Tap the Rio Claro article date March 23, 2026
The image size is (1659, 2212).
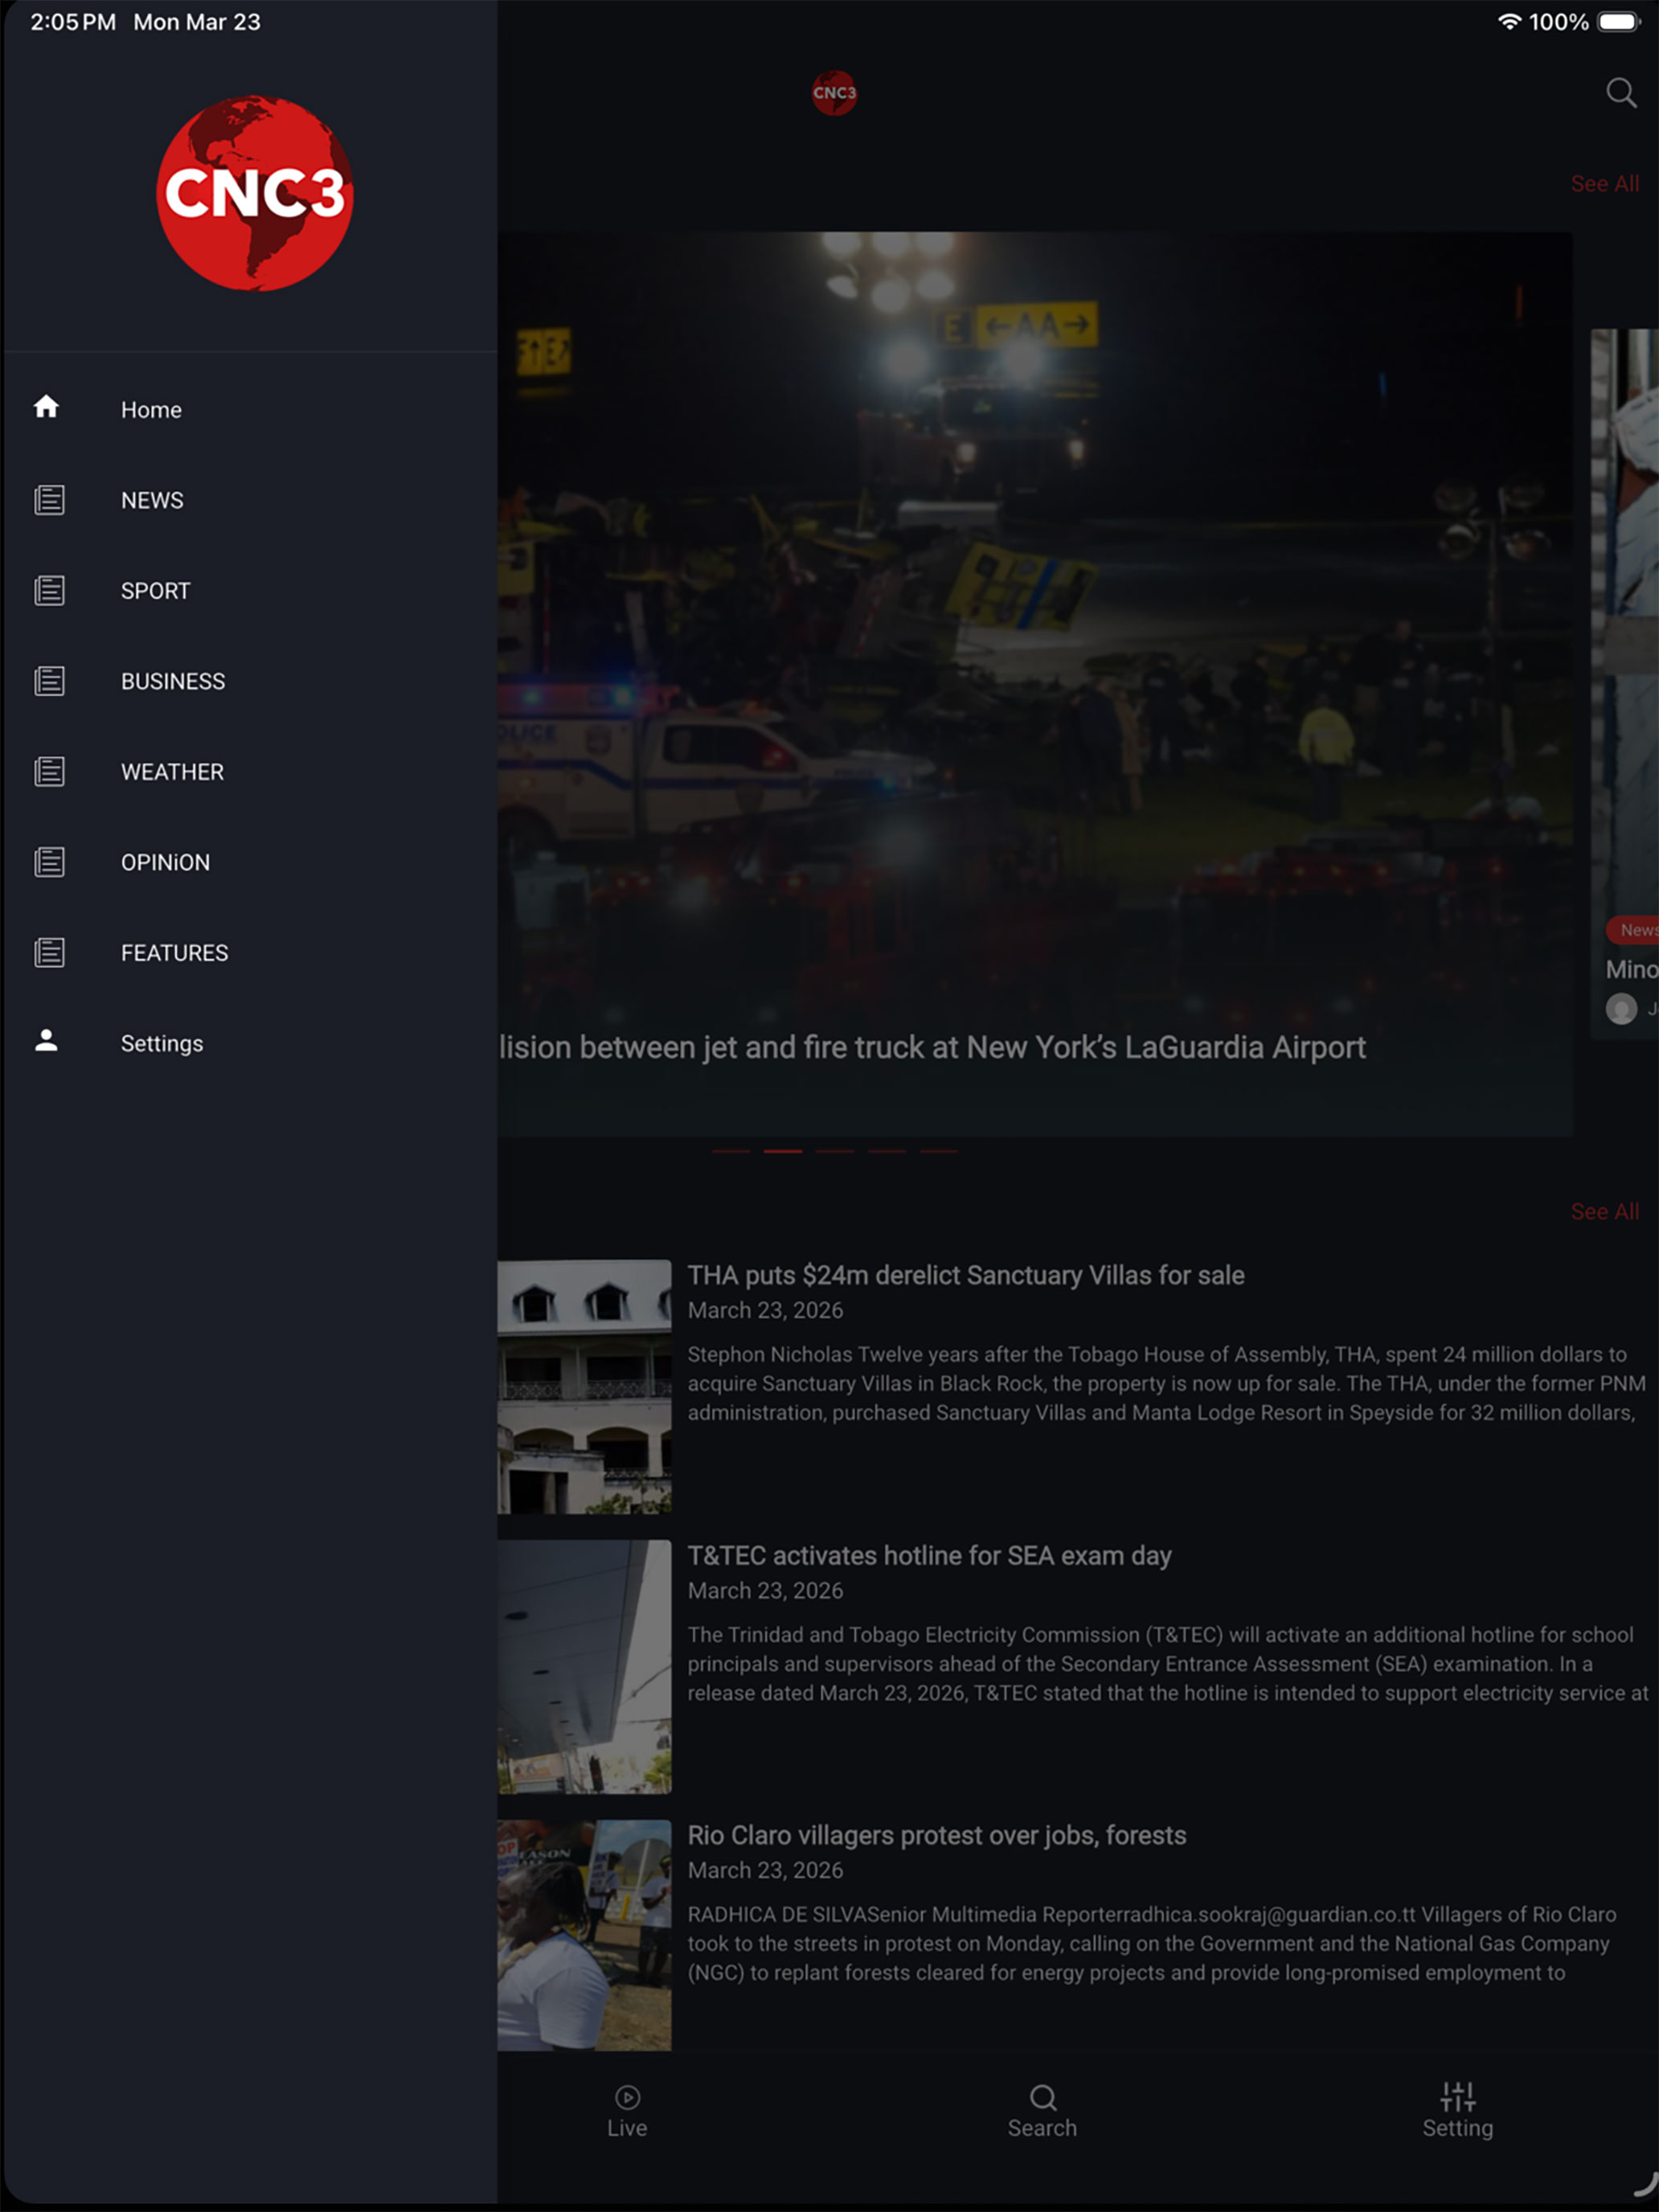point(765,1870)
